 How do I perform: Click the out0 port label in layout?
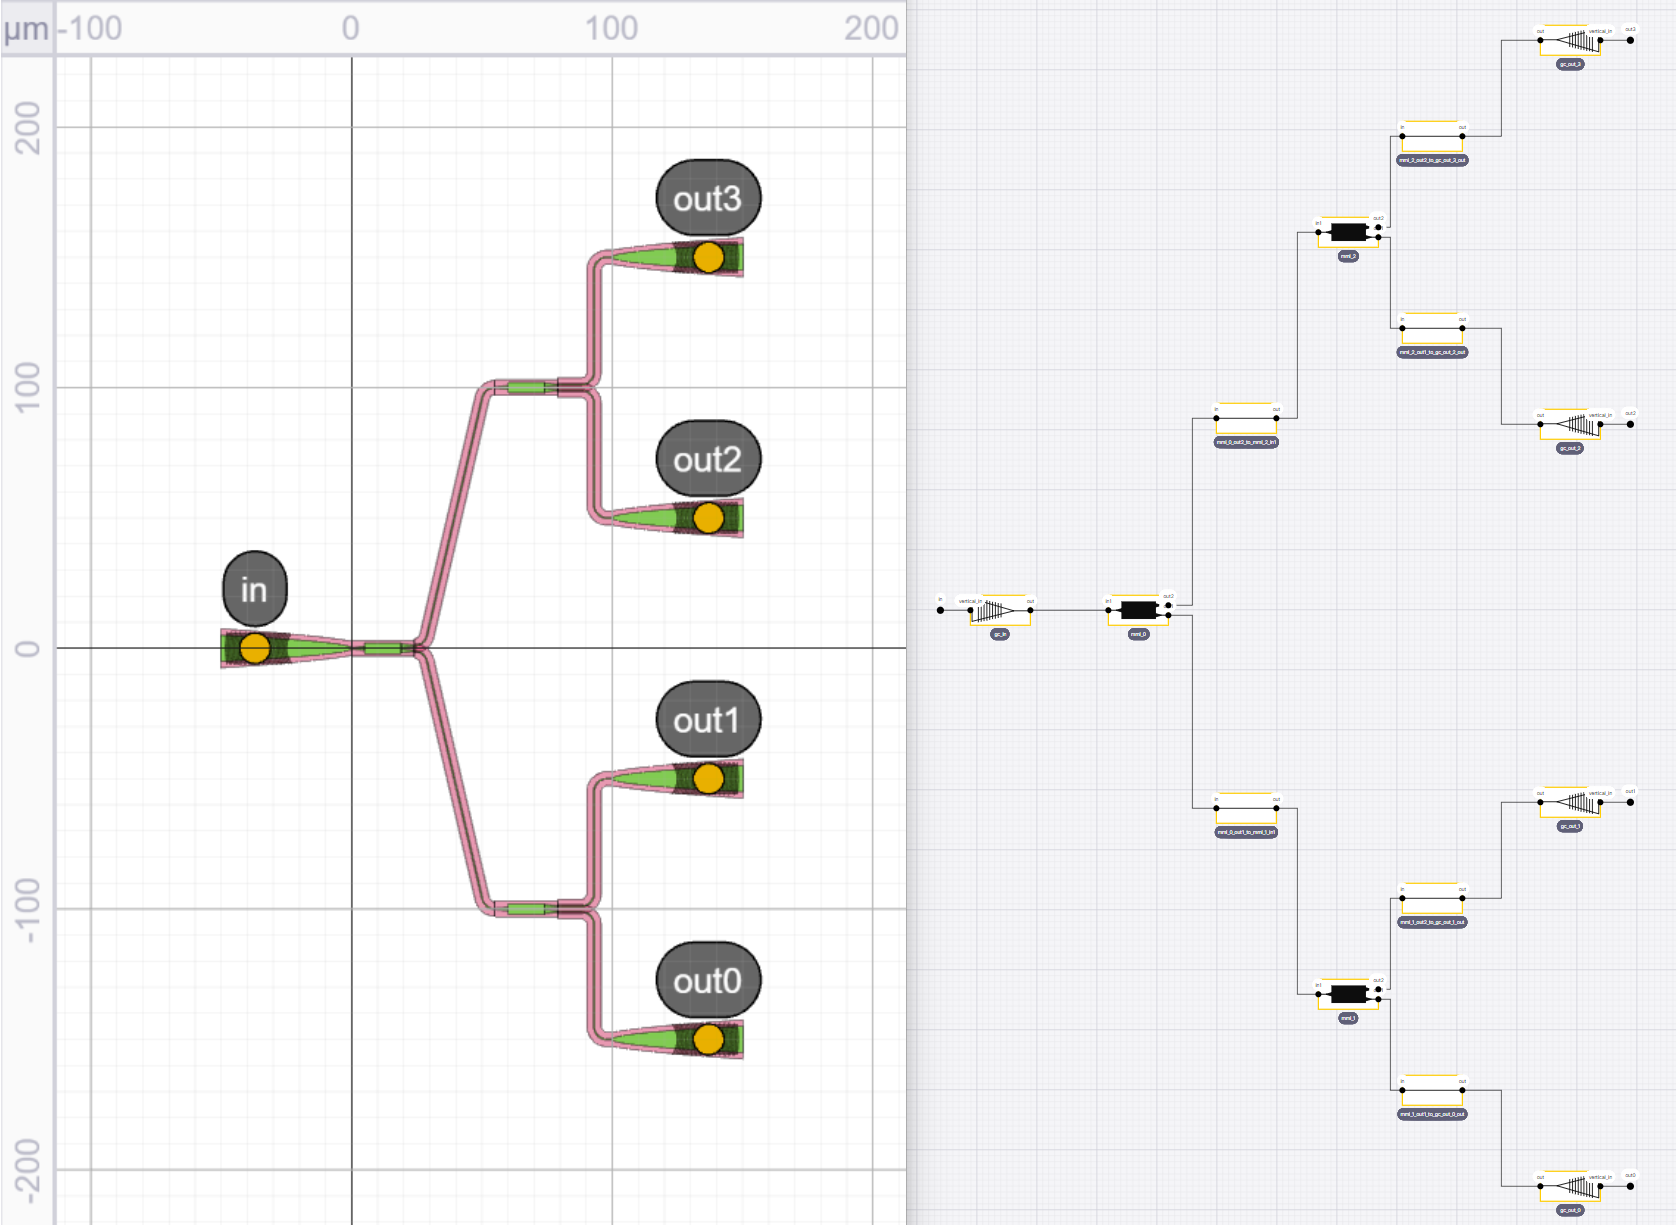pyautogui.click(x=708, y=981)
